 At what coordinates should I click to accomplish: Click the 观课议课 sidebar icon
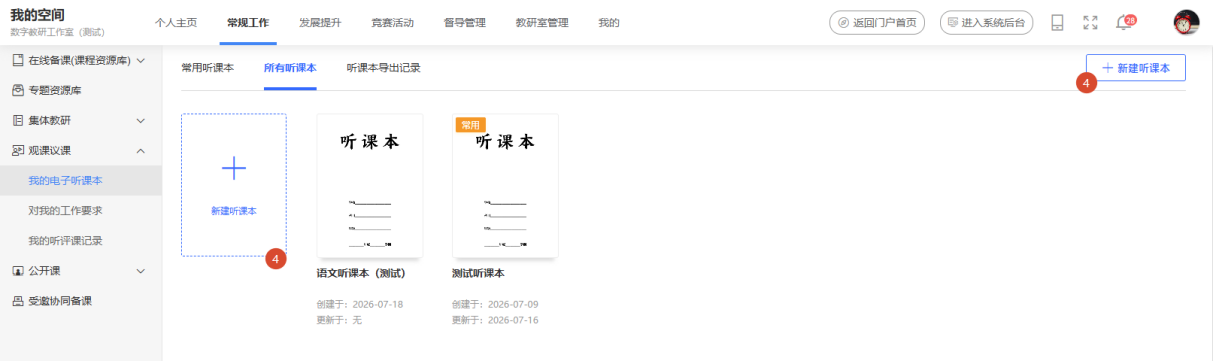(x=17, y=150)
